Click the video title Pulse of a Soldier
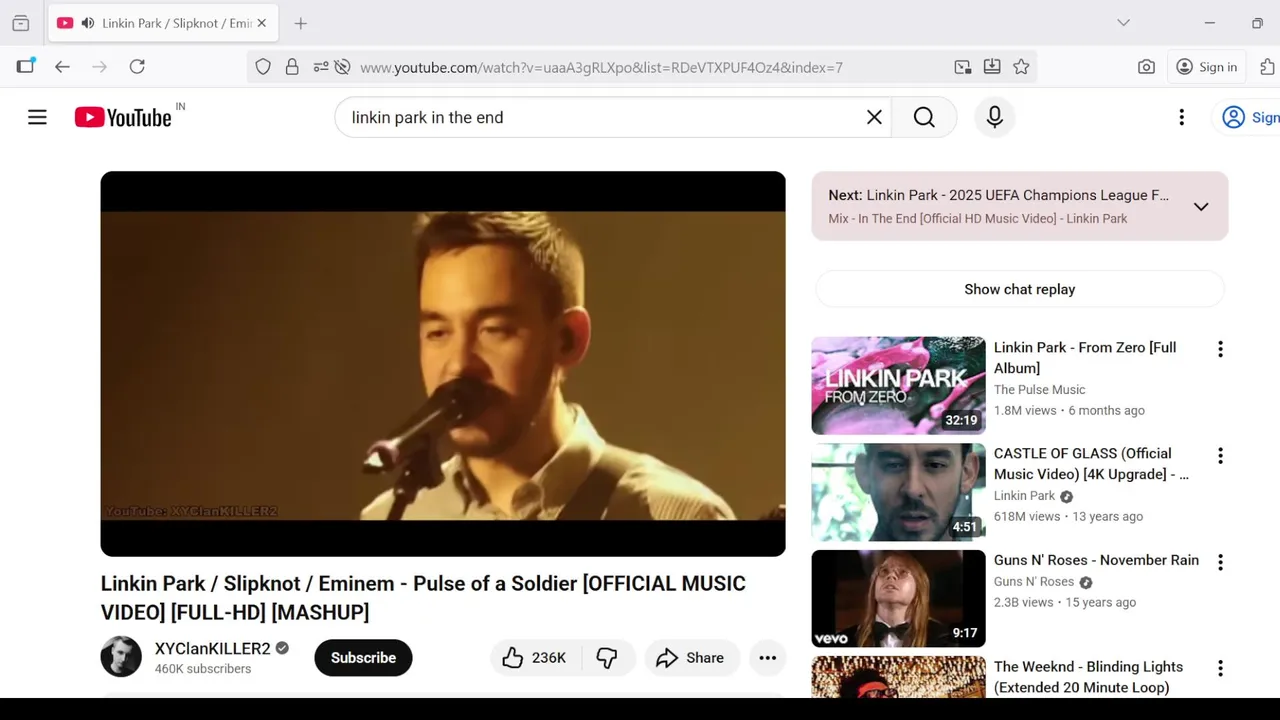The height and width of the screenshot is (720, 1280). tap(423, 597)
